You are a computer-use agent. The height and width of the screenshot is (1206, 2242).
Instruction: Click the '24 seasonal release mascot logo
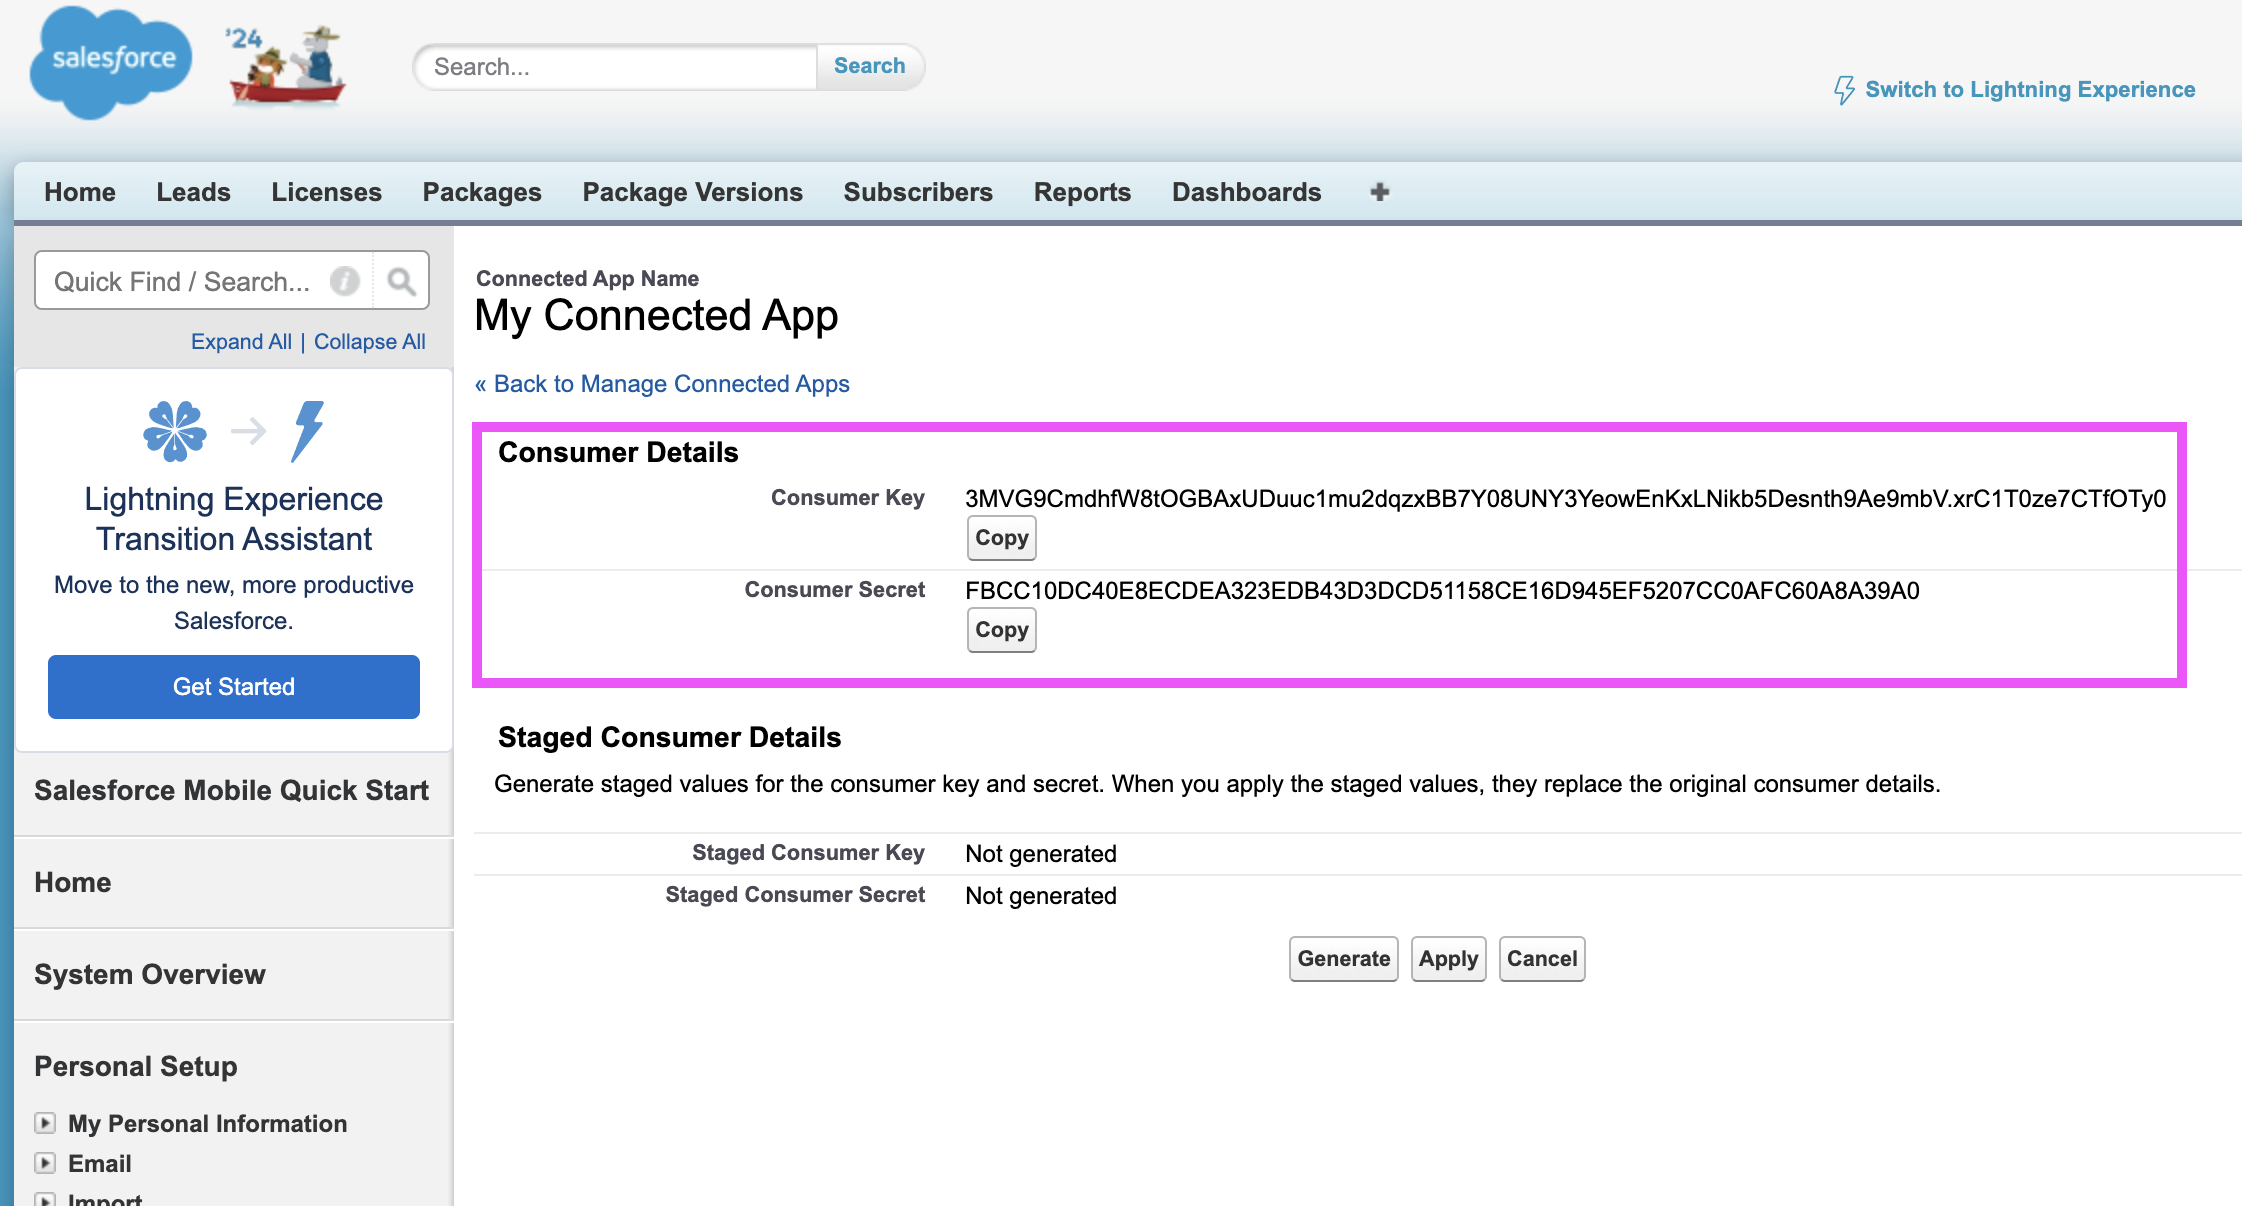pyautogui.click(x=286, y=66)
